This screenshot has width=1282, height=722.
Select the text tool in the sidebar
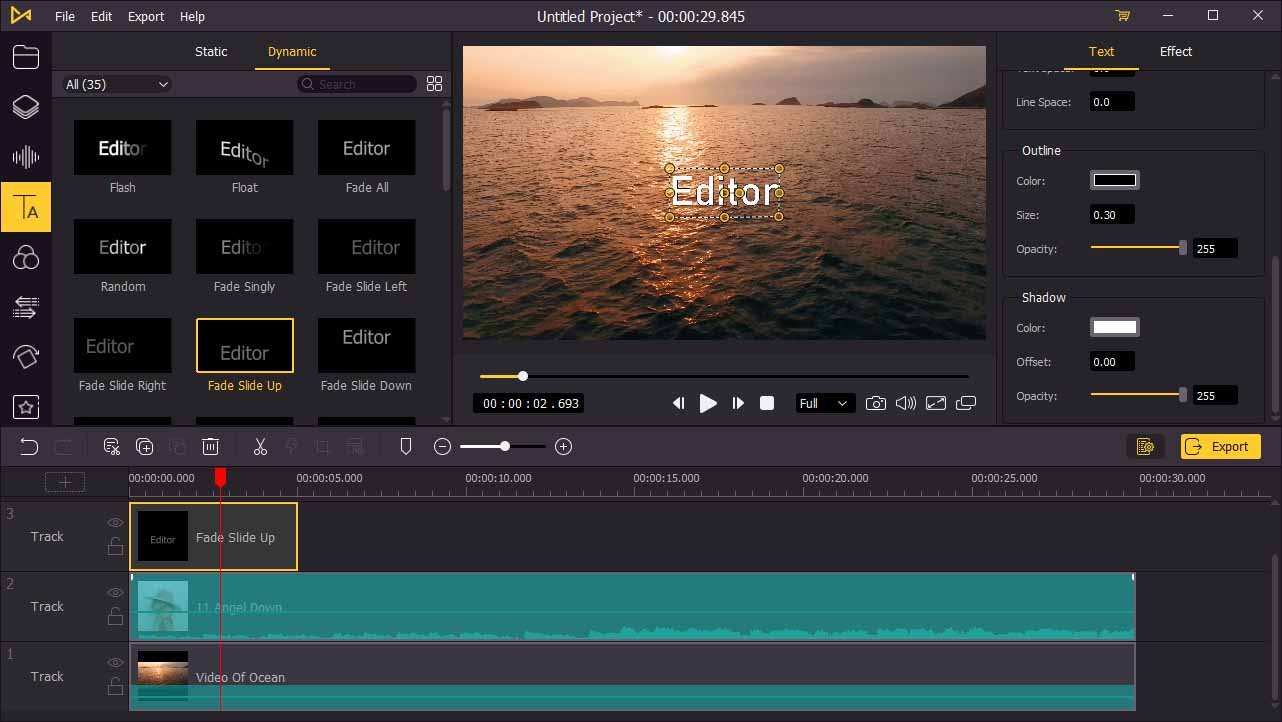[27, 207]
